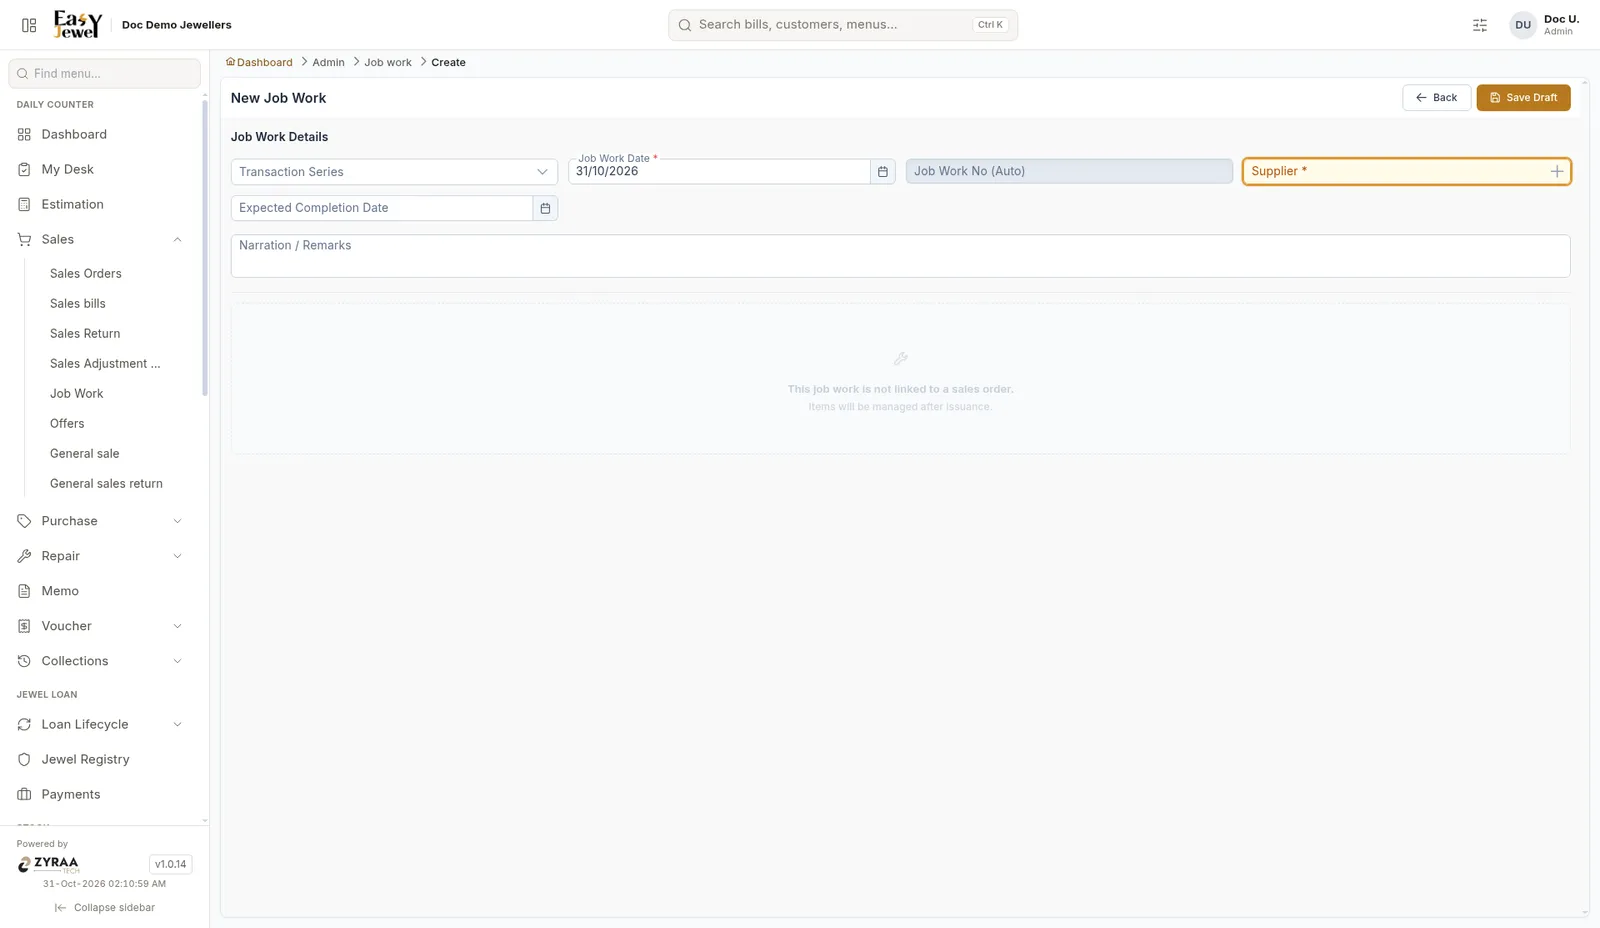Select Sales bills submenu item

click(78, 303)
